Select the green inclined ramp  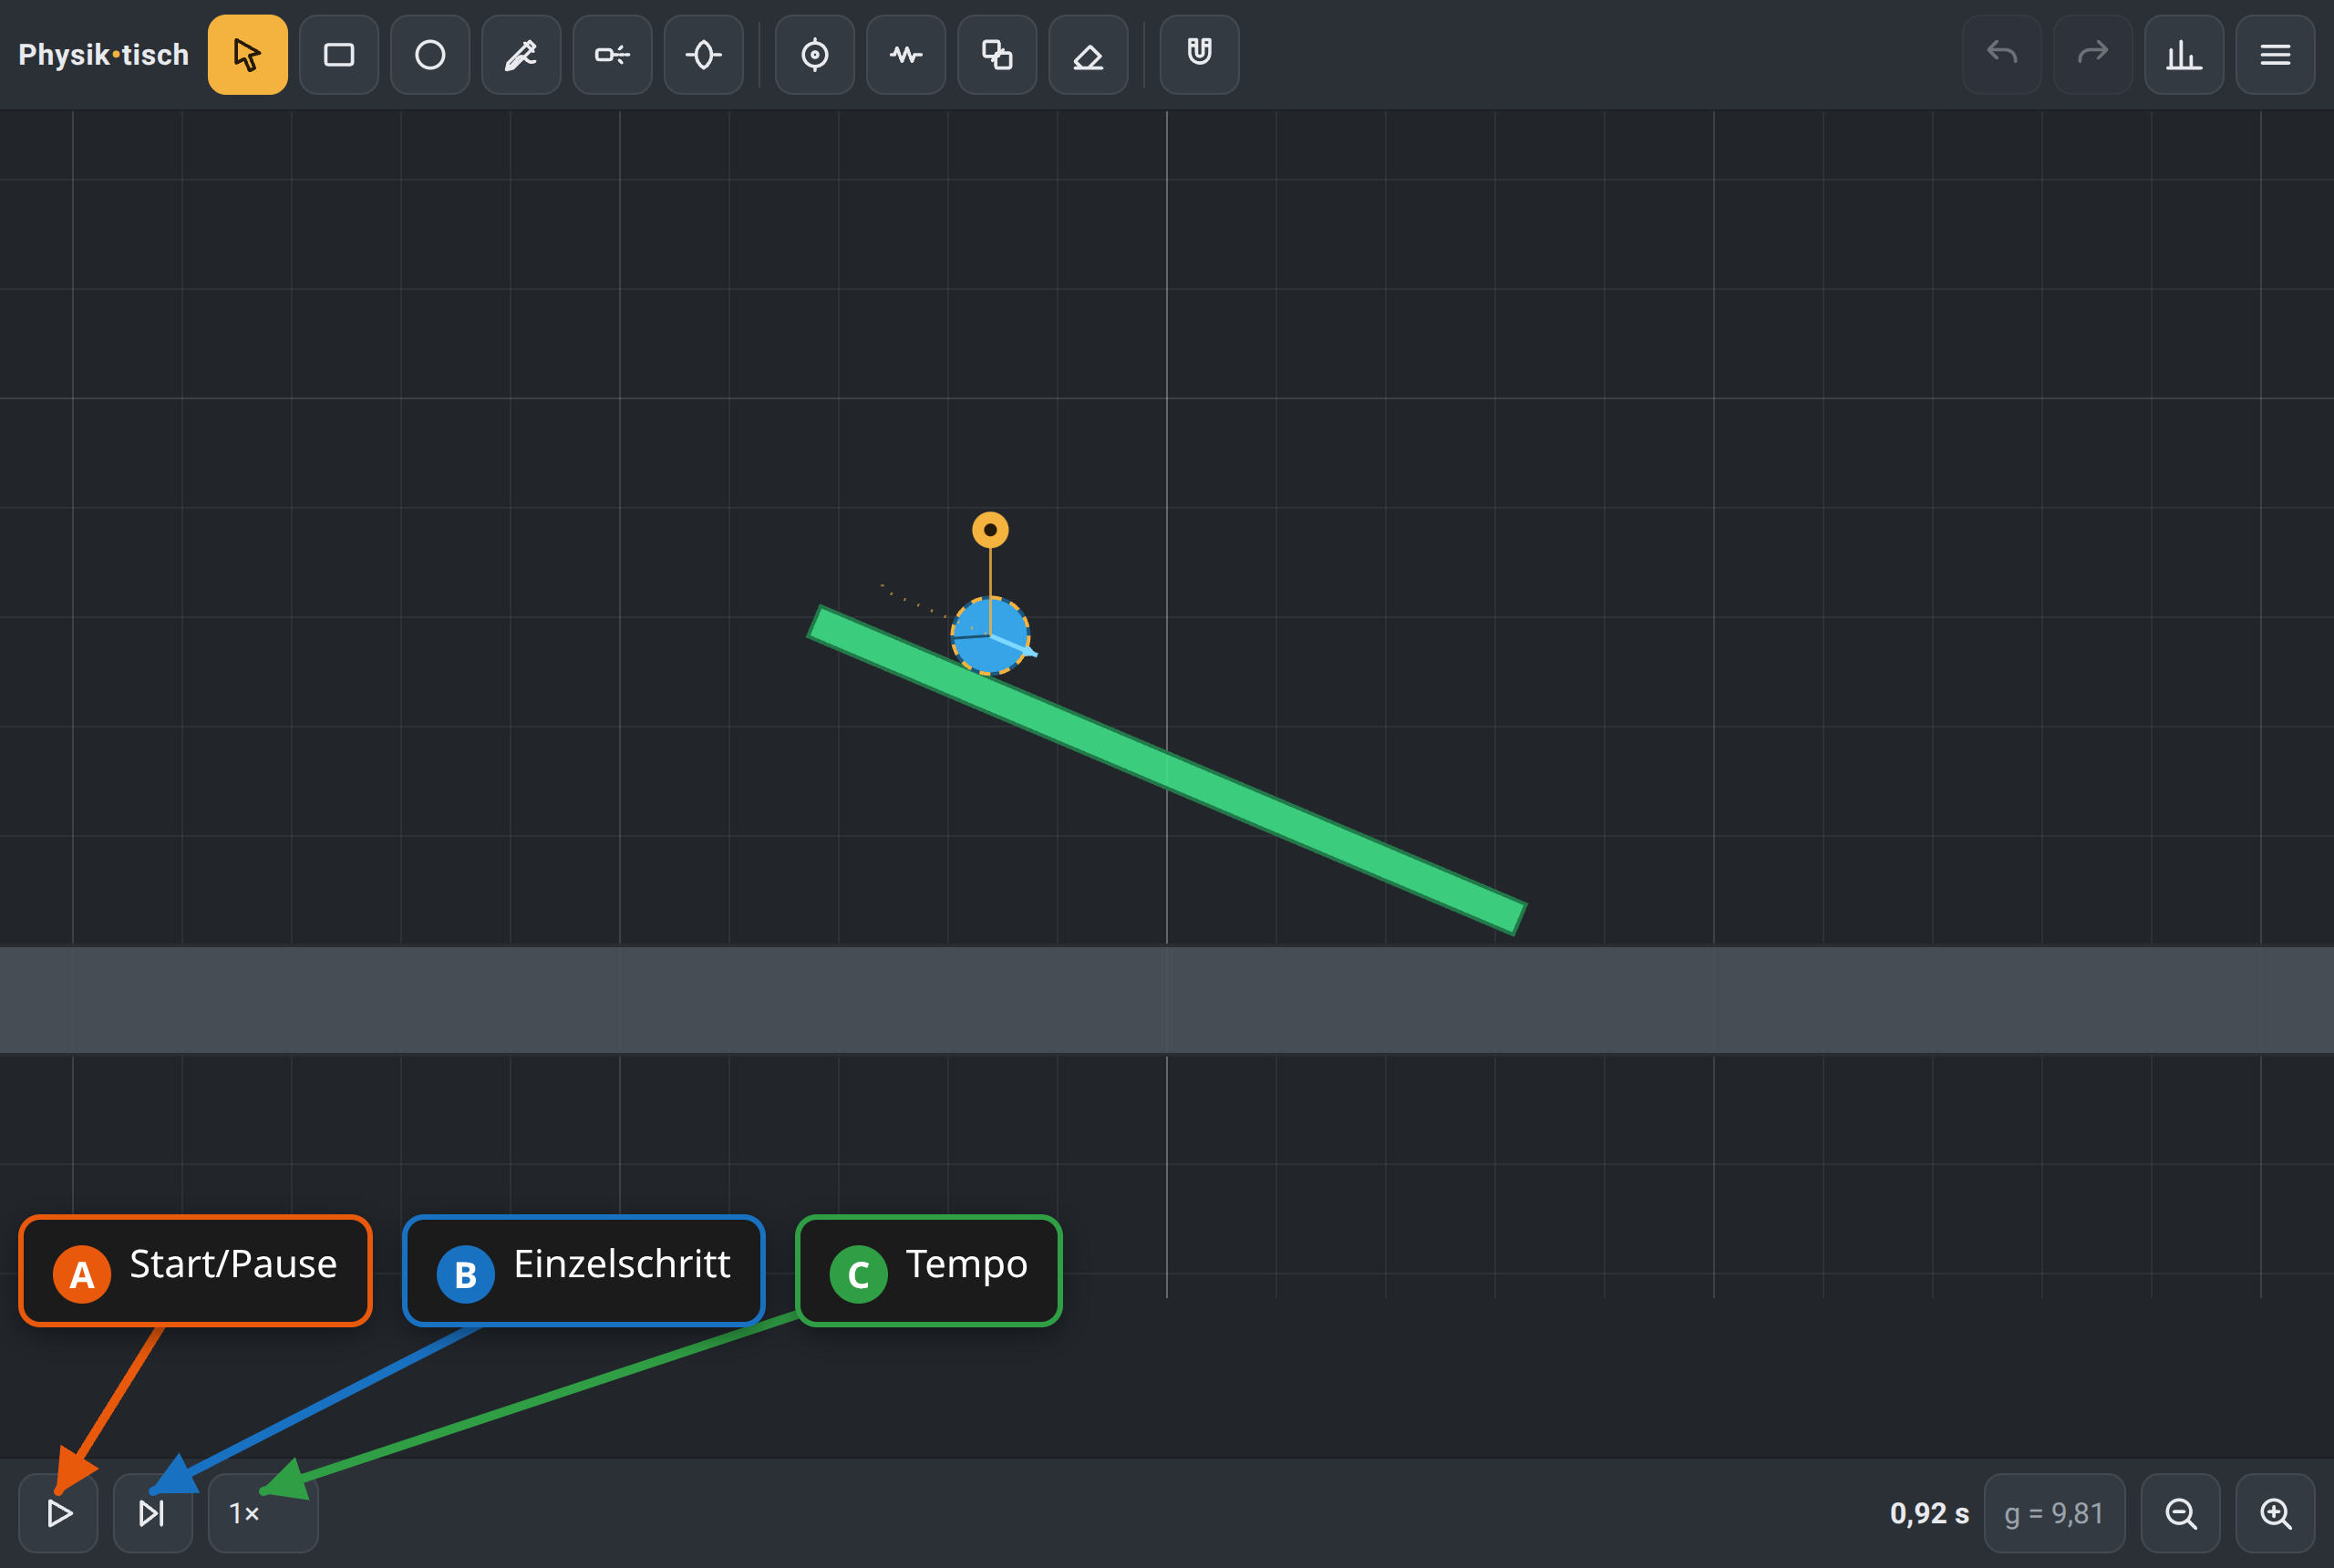click(1166, 770)
